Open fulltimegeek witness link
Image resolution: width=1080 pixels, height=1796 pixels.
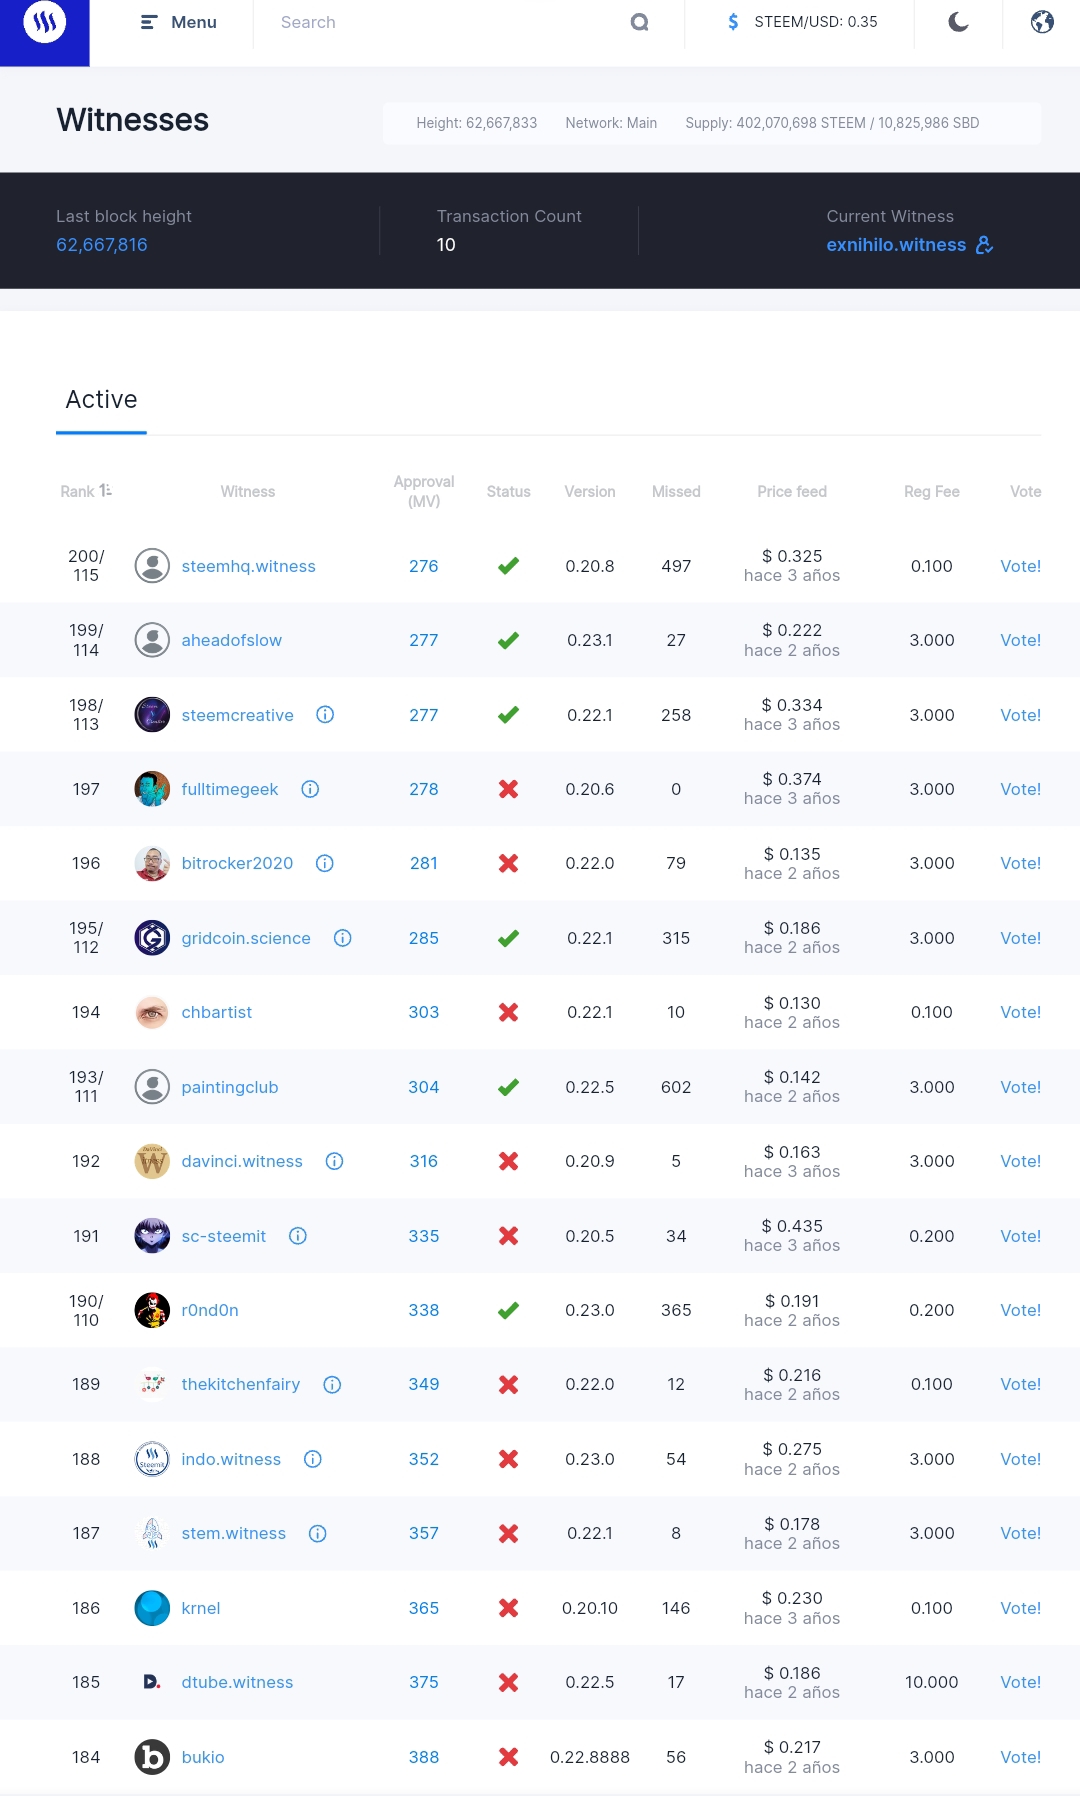(230, 789)
